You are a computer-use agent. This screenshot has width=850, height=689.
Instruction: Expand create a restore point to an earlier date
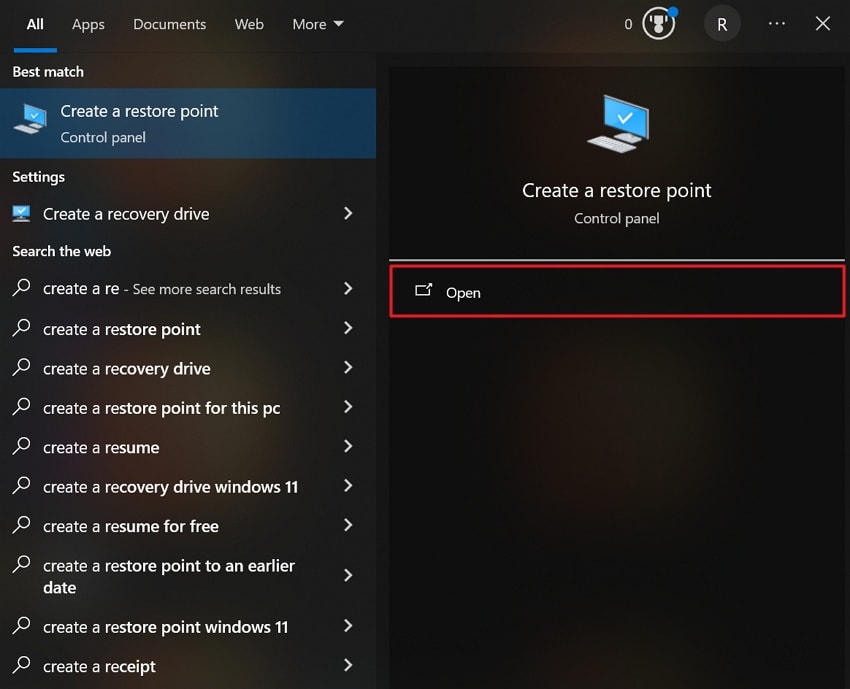point(348,576)
